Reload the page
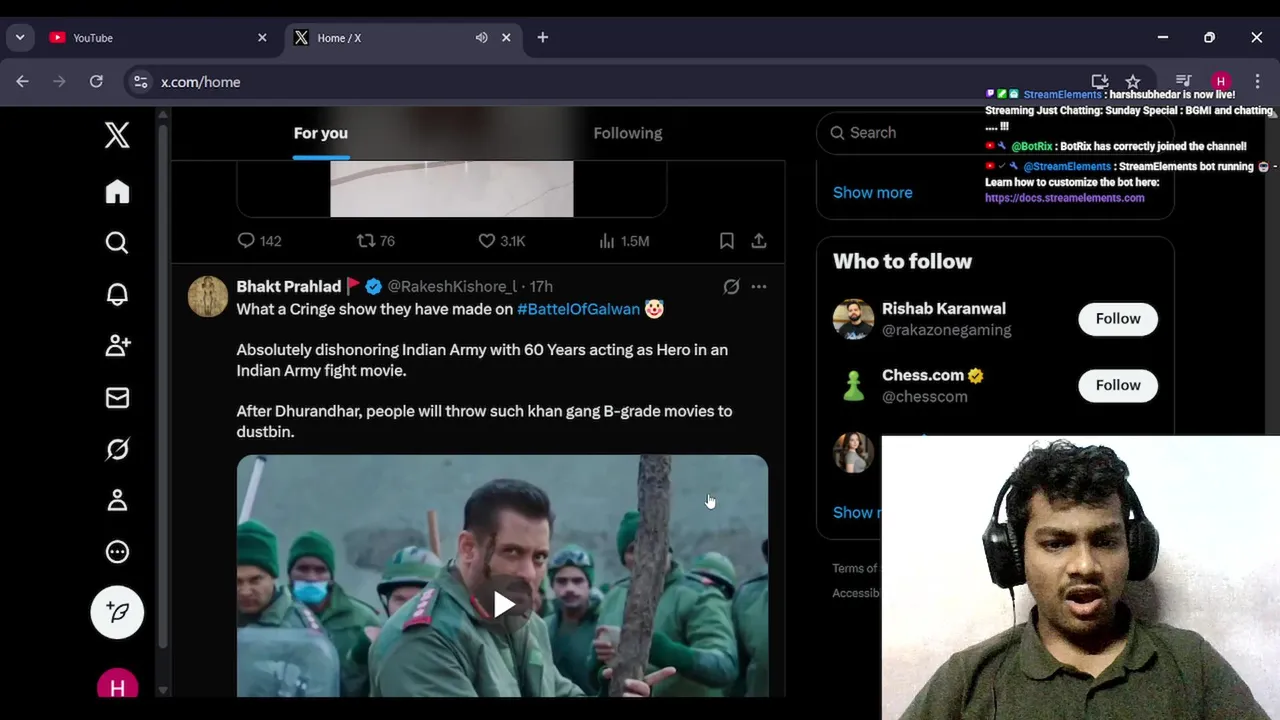Viewport: 1280px width, 720px height. pyautogui.click(x=96, y=82)
